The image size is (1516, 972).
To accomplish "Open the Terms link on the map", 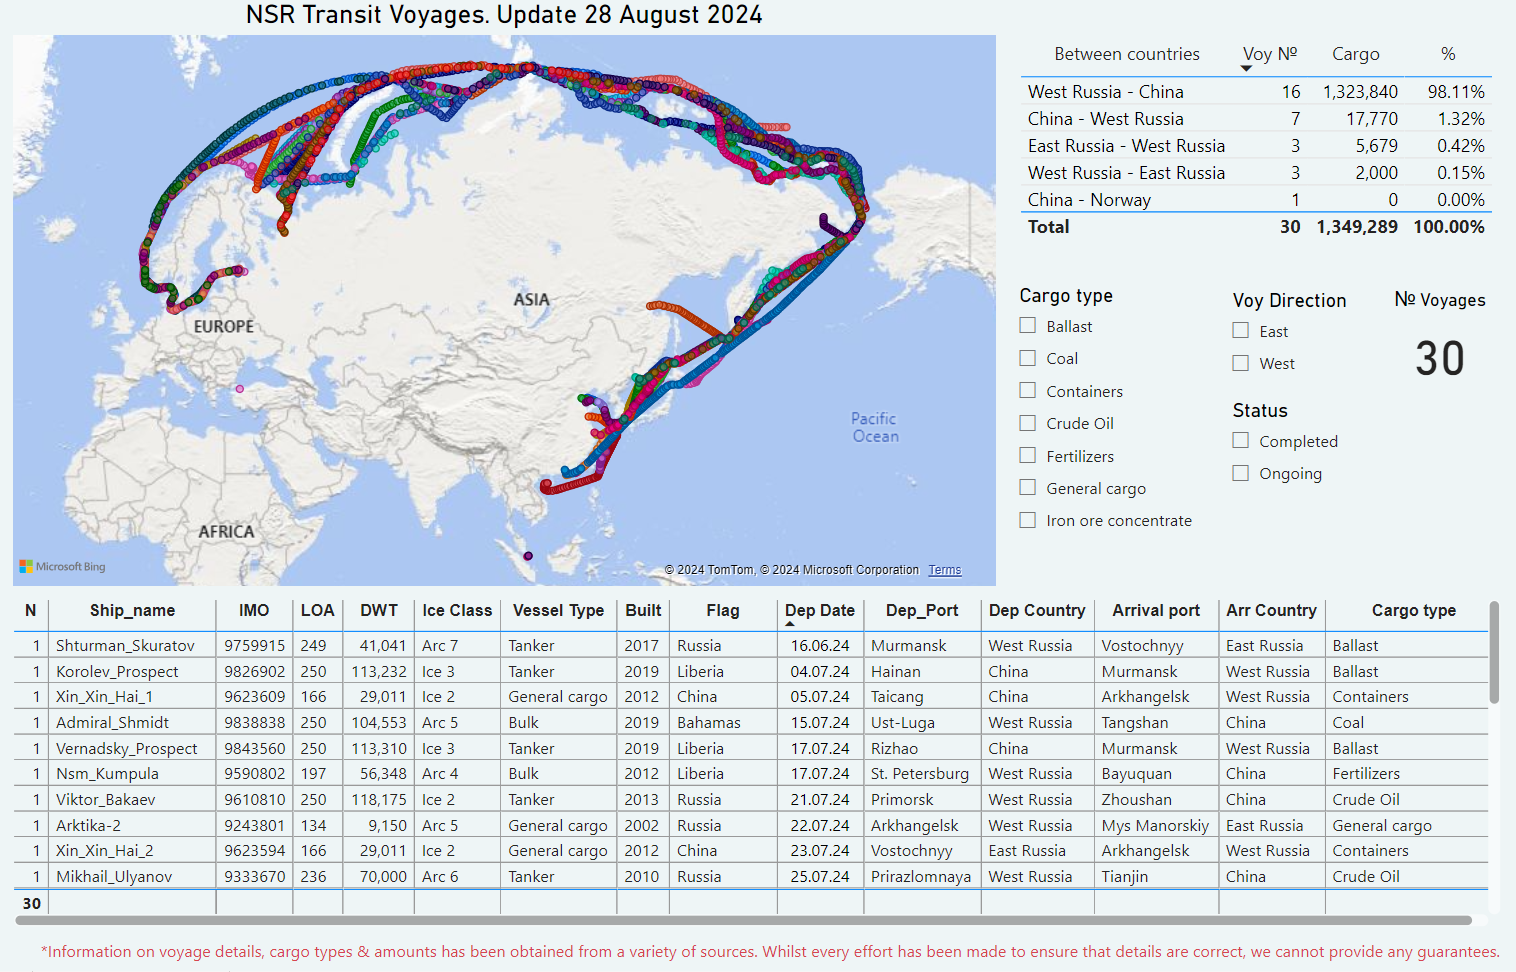I will [x=944, y=569].
